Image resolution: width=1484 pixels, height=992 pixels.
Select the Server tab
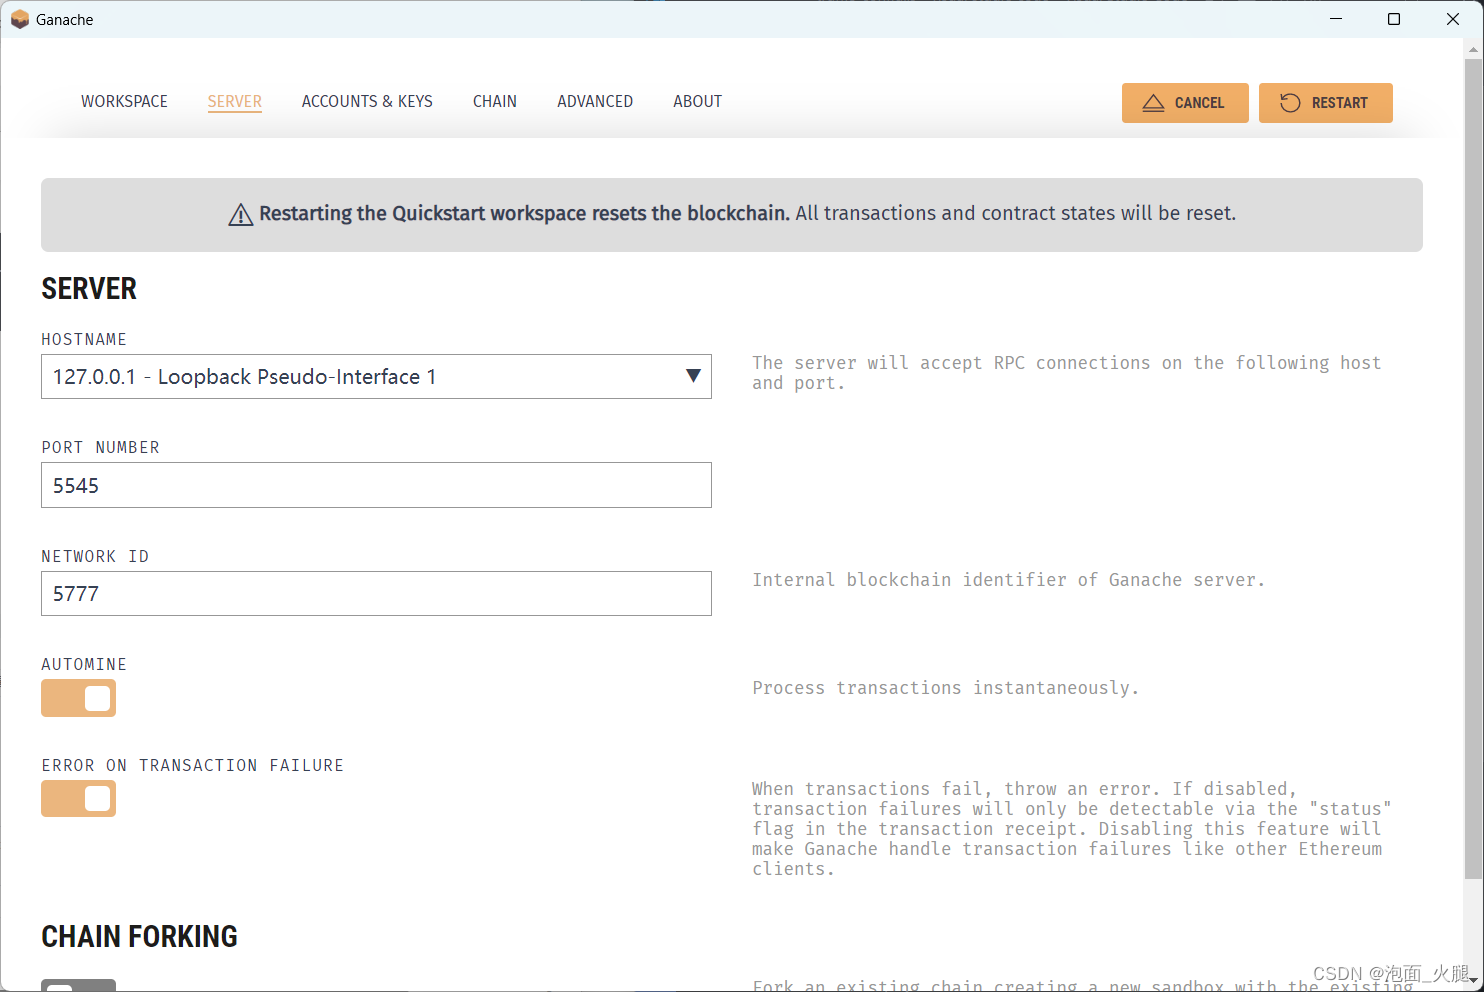pyautogui.click(x=235, y=101)
